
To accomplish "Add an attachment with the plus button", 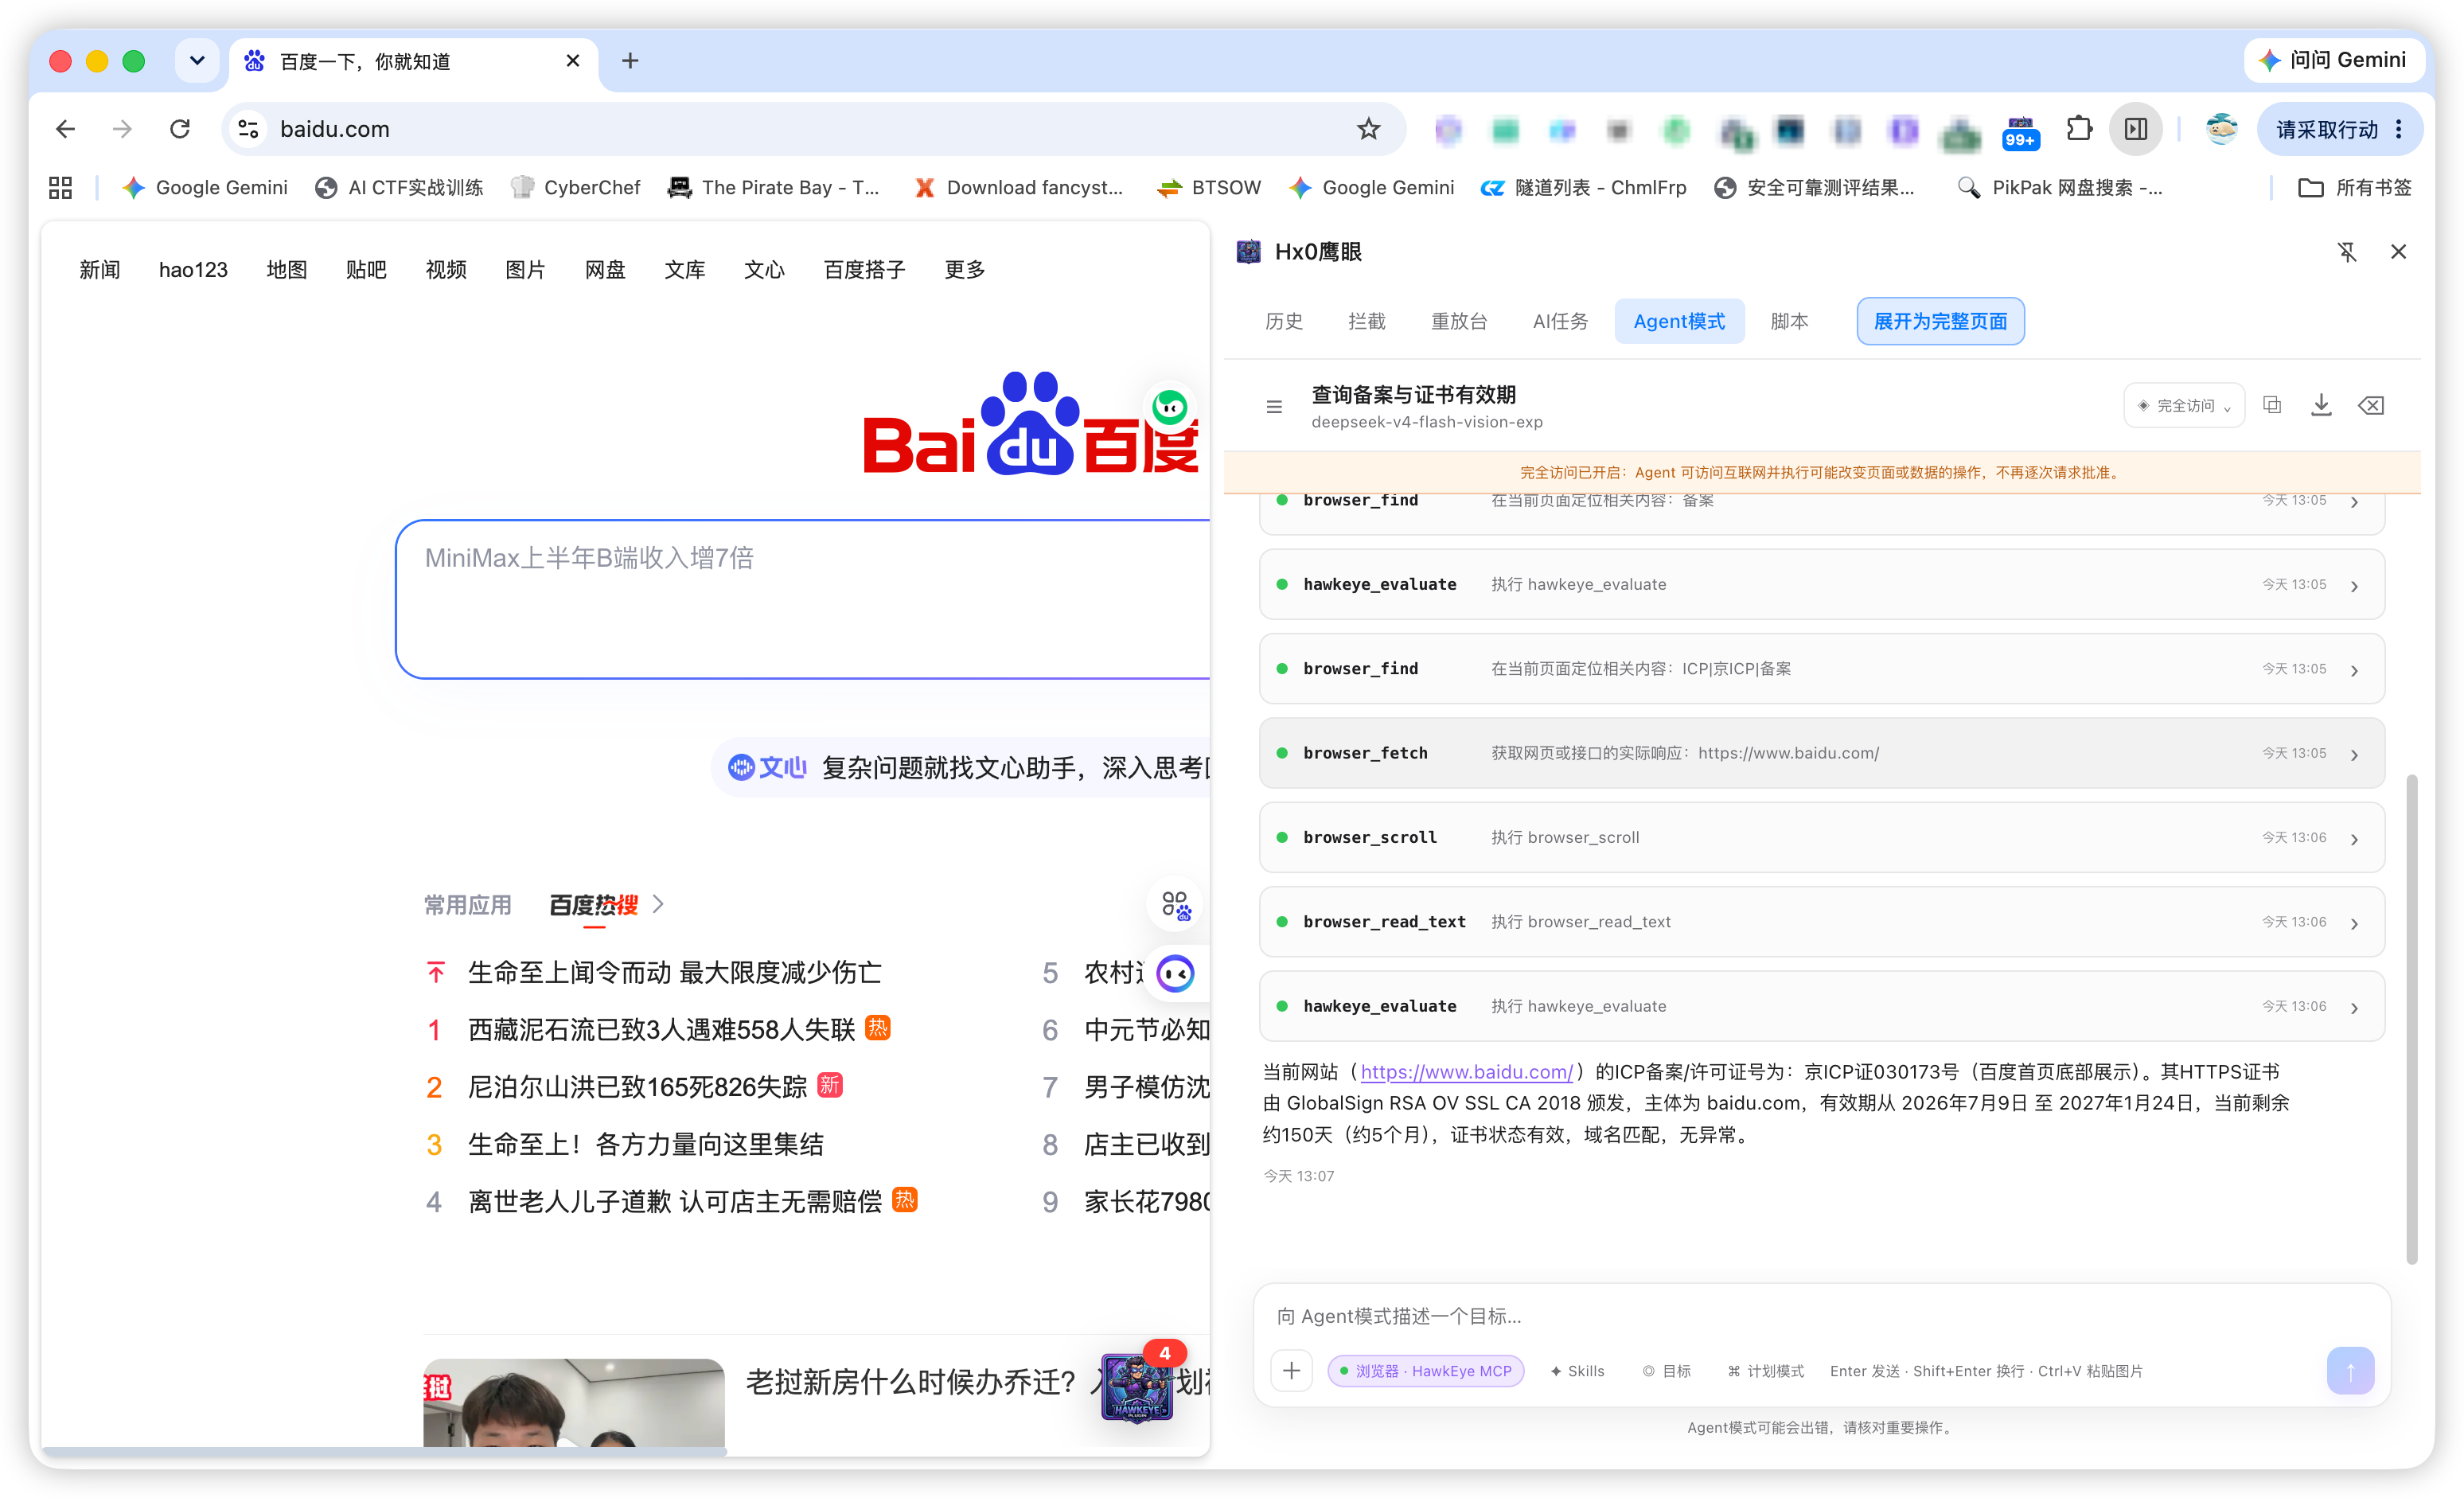I will pyautogui.click(x=1291, y=1370).
